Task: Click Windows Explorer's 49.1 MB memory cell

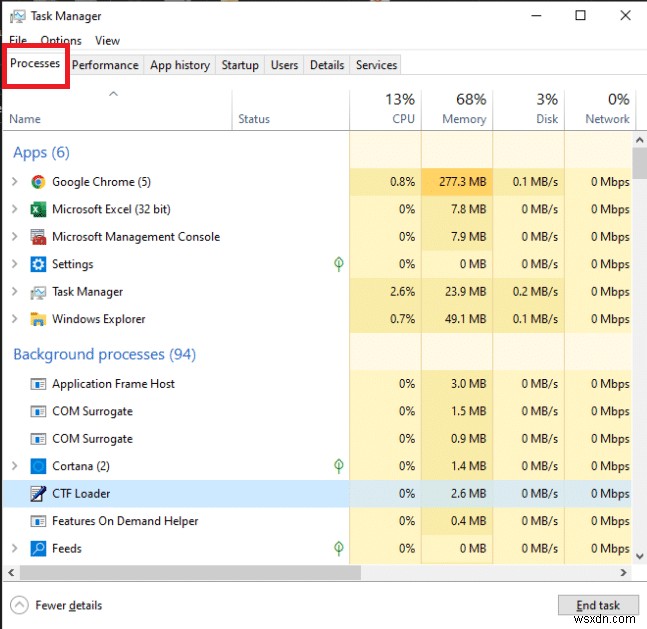Action: tap(457, 319)
